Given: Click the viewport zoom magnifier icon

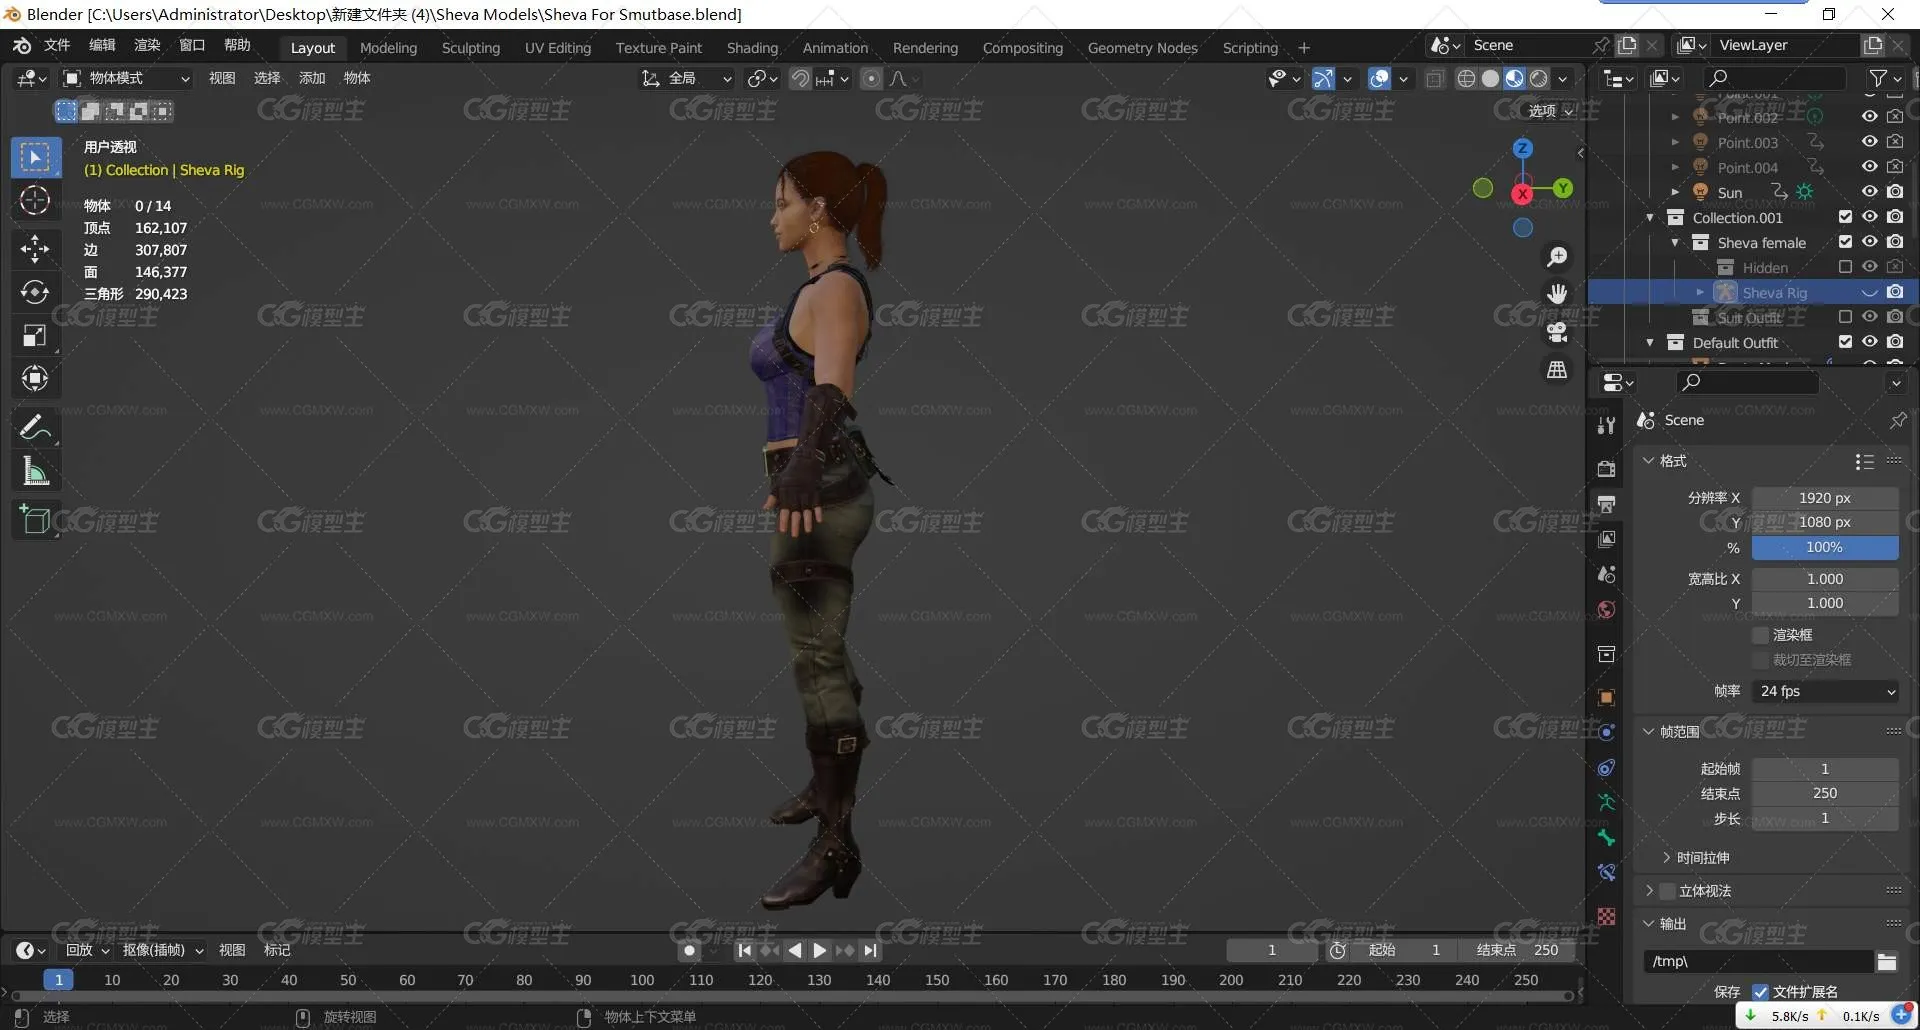Looking at the screenshot, I should pos(1557,257).
